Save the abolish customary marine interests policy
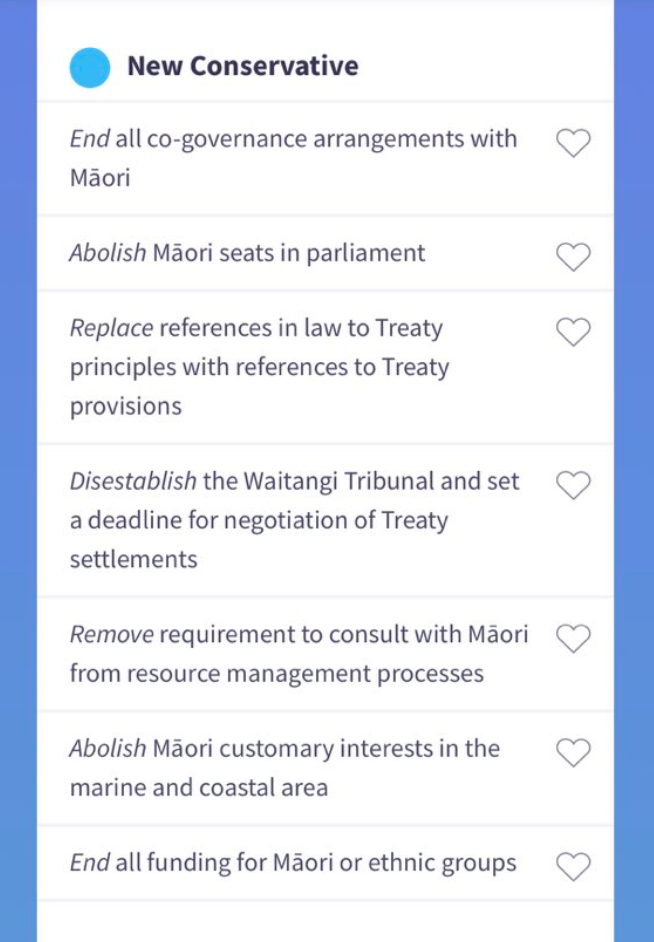The image size is (654, 942). pyautogui.click(x=573, y=753)
